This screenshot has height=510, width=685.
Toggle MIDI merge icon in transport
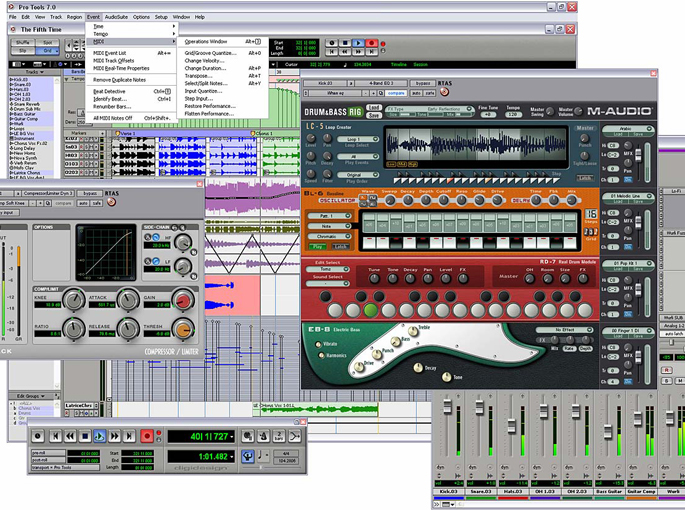[x=295, y=436]
